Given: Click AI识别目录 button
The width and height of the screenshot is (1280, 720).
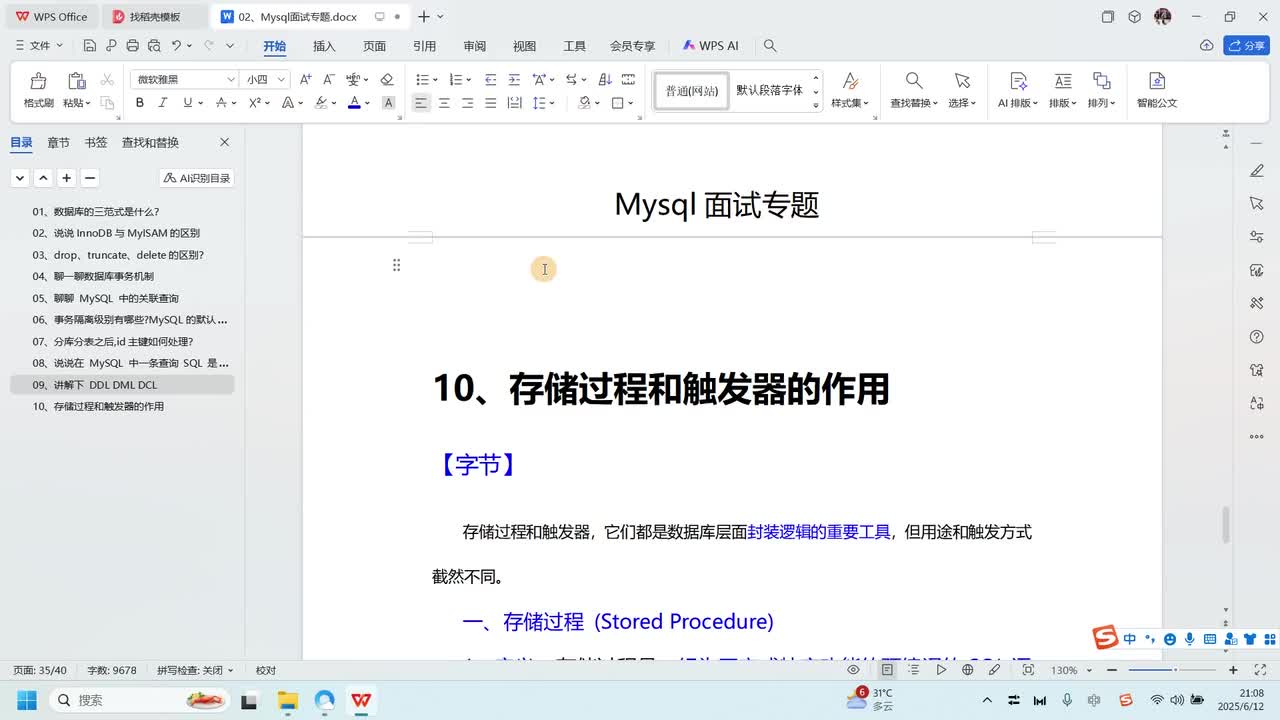Looking at the screenshot, I should pyautogui.click(x=197, y=178).
